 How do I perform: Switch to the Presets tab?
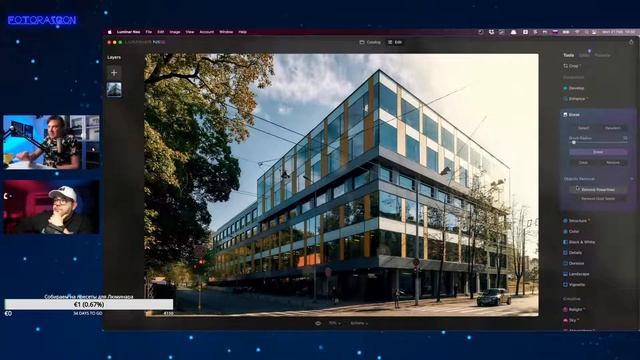pyautogui.click(x=602, y=55)
